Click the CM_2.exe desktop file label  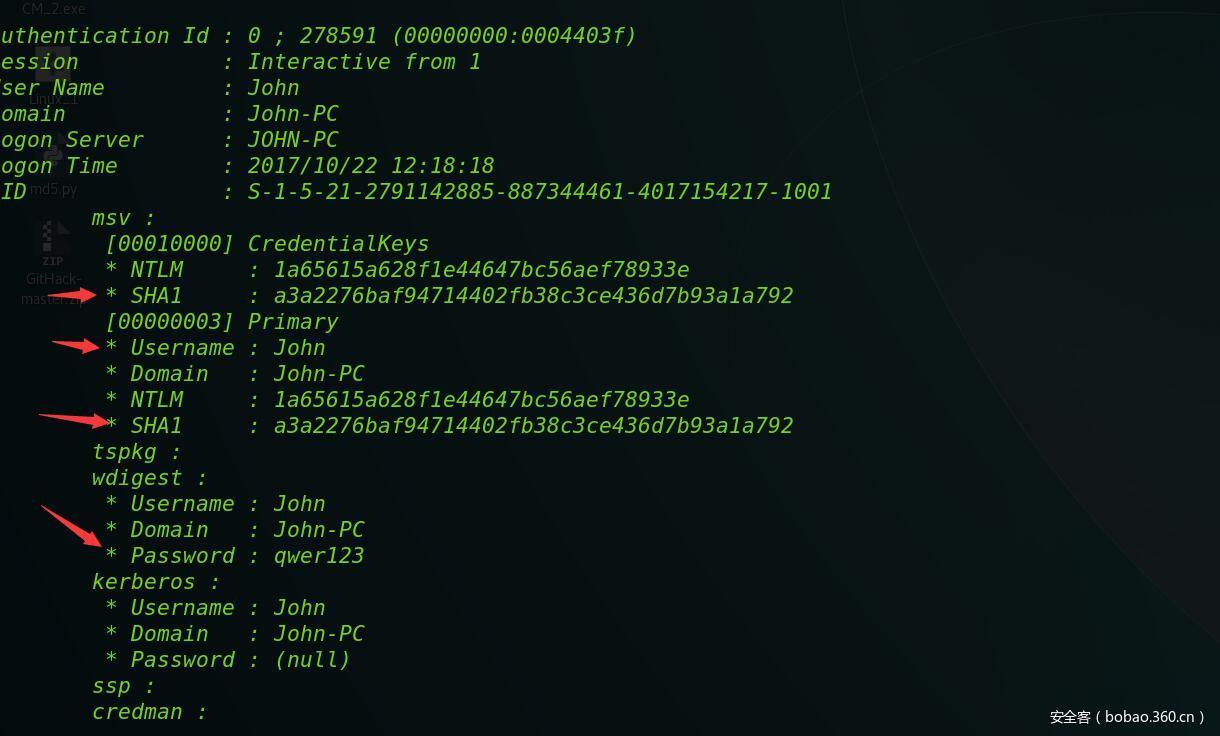(x=54, y=9)
